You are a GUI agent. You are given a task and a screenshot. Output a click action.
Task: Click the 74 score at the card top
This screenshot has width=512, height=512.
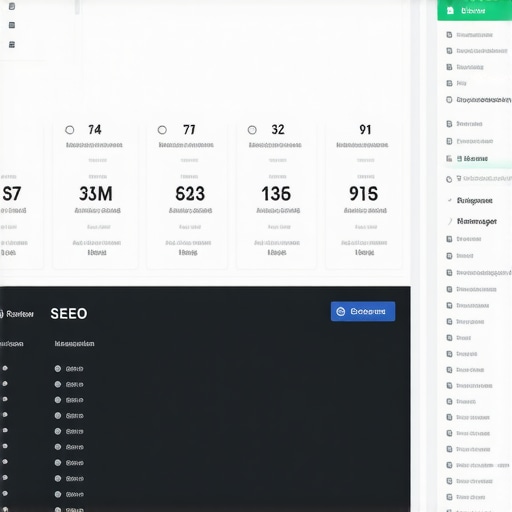click(x=95, y=130)
